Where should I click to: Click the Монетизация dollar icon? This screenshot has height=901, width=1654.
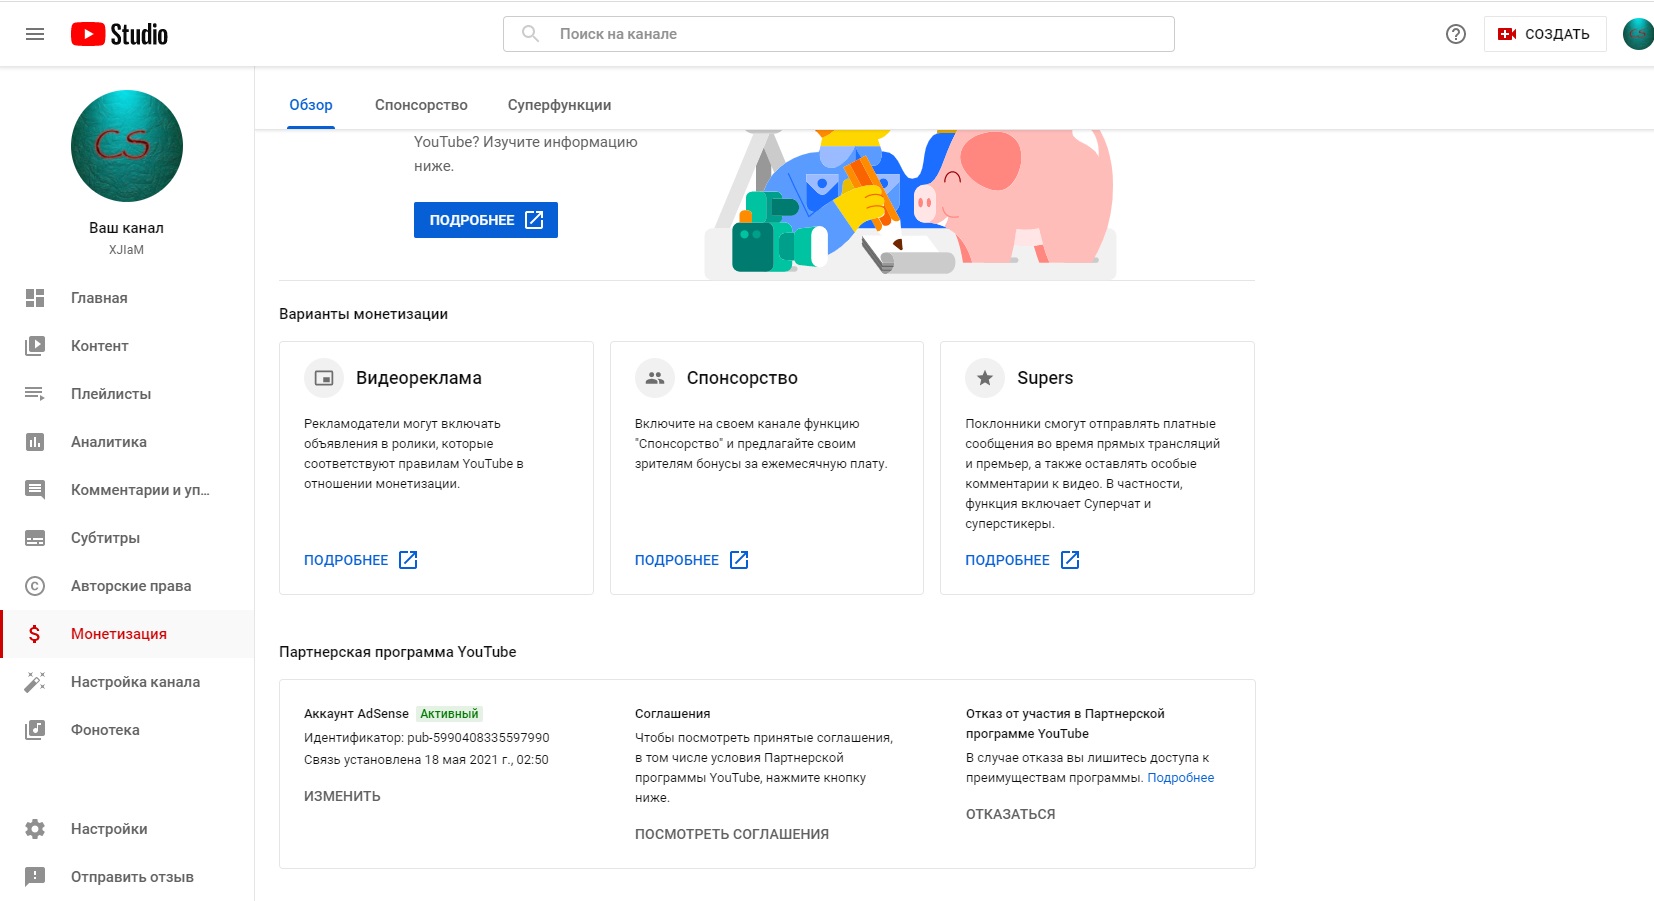35,634
